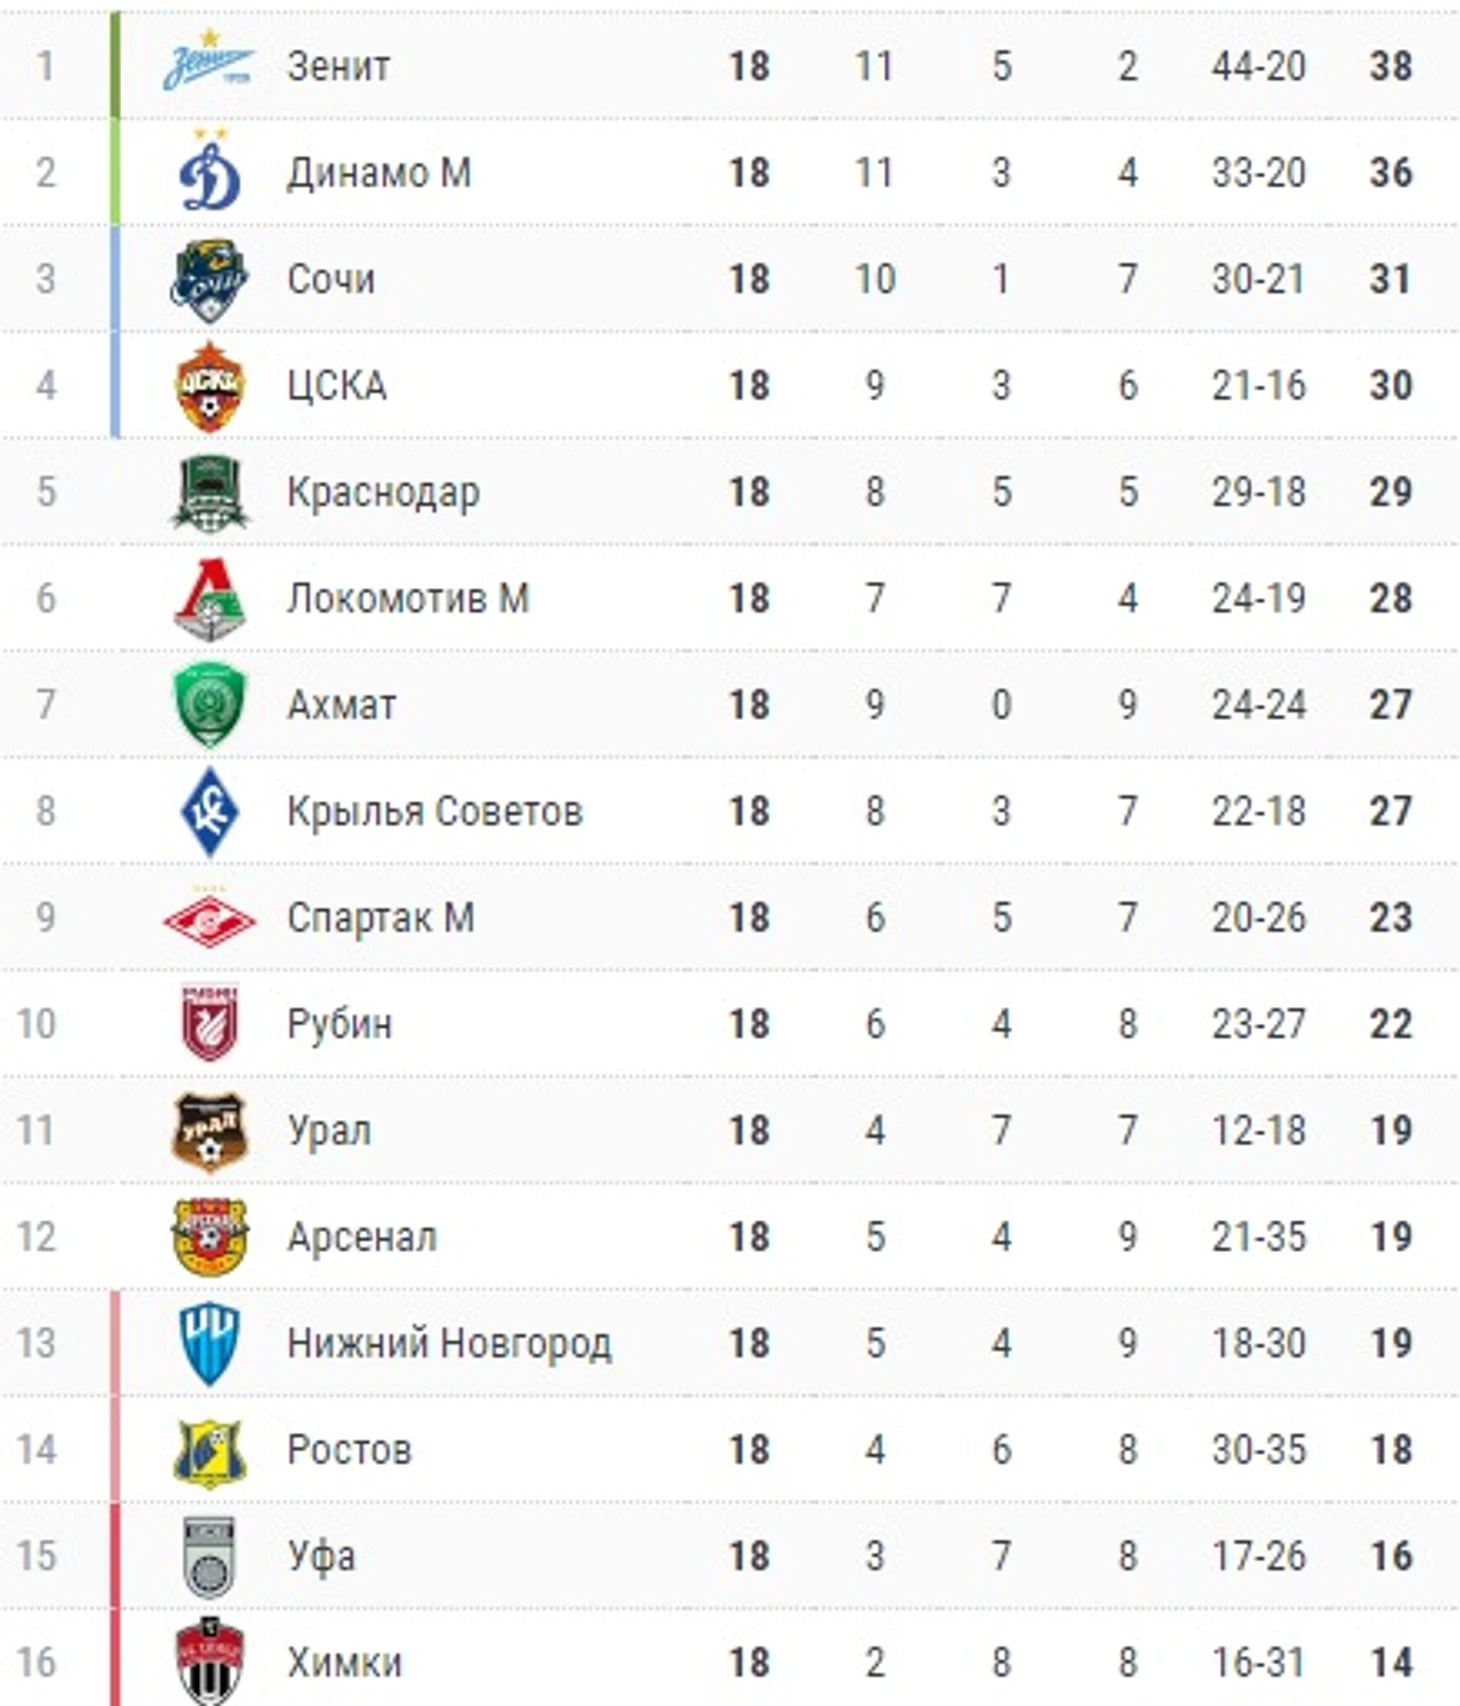Select Зенит's 38 points value

(1391, 66)
